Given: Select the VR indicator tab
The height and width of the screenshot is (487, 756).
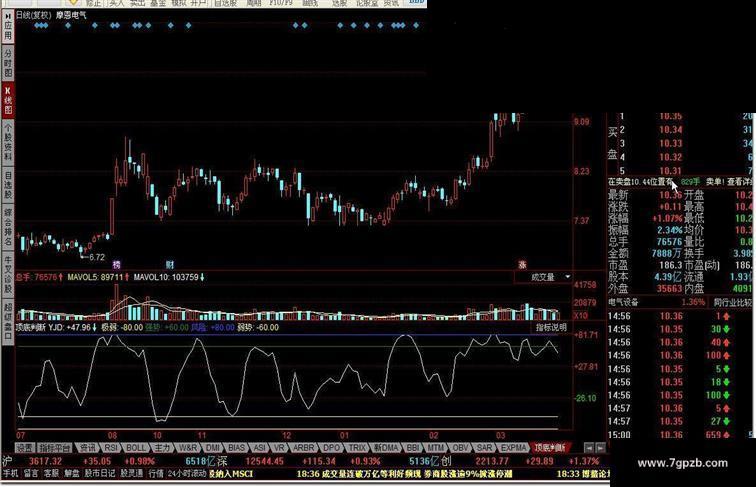Looking at the screenshot, I should [280, 448].
